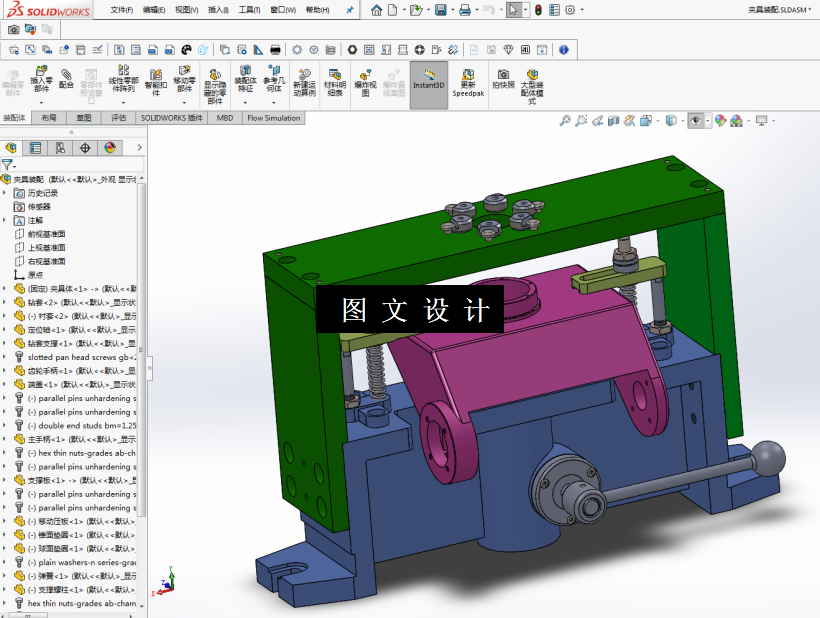Expand the 钻套支撑<1> component node
The height and width of the screenshot is (618, 820).
pyautogui.click(x=5, y=343)
